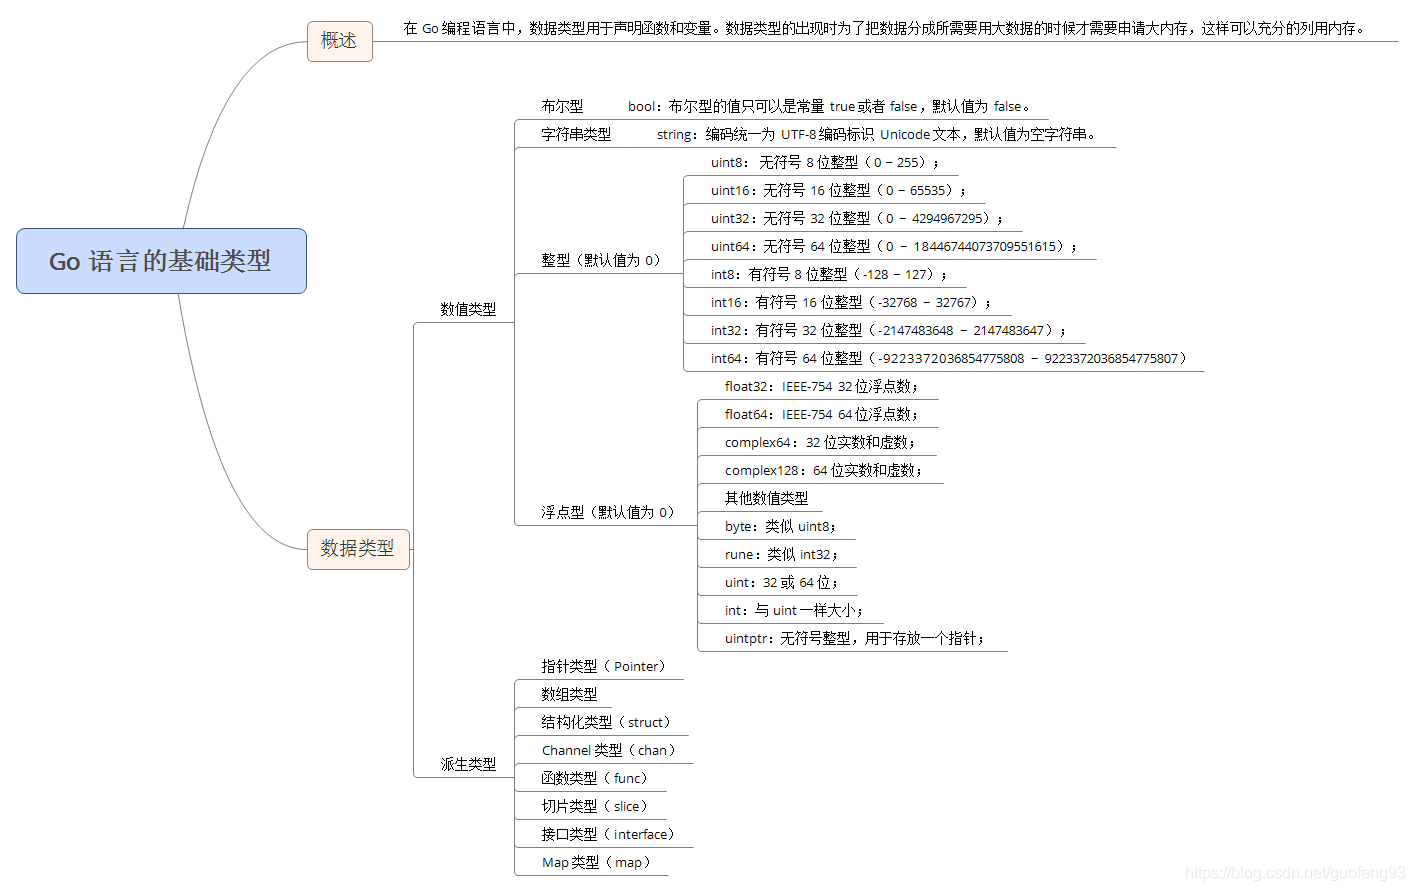
Task: Click the 布尔型 node
Action: click(562, 106)
